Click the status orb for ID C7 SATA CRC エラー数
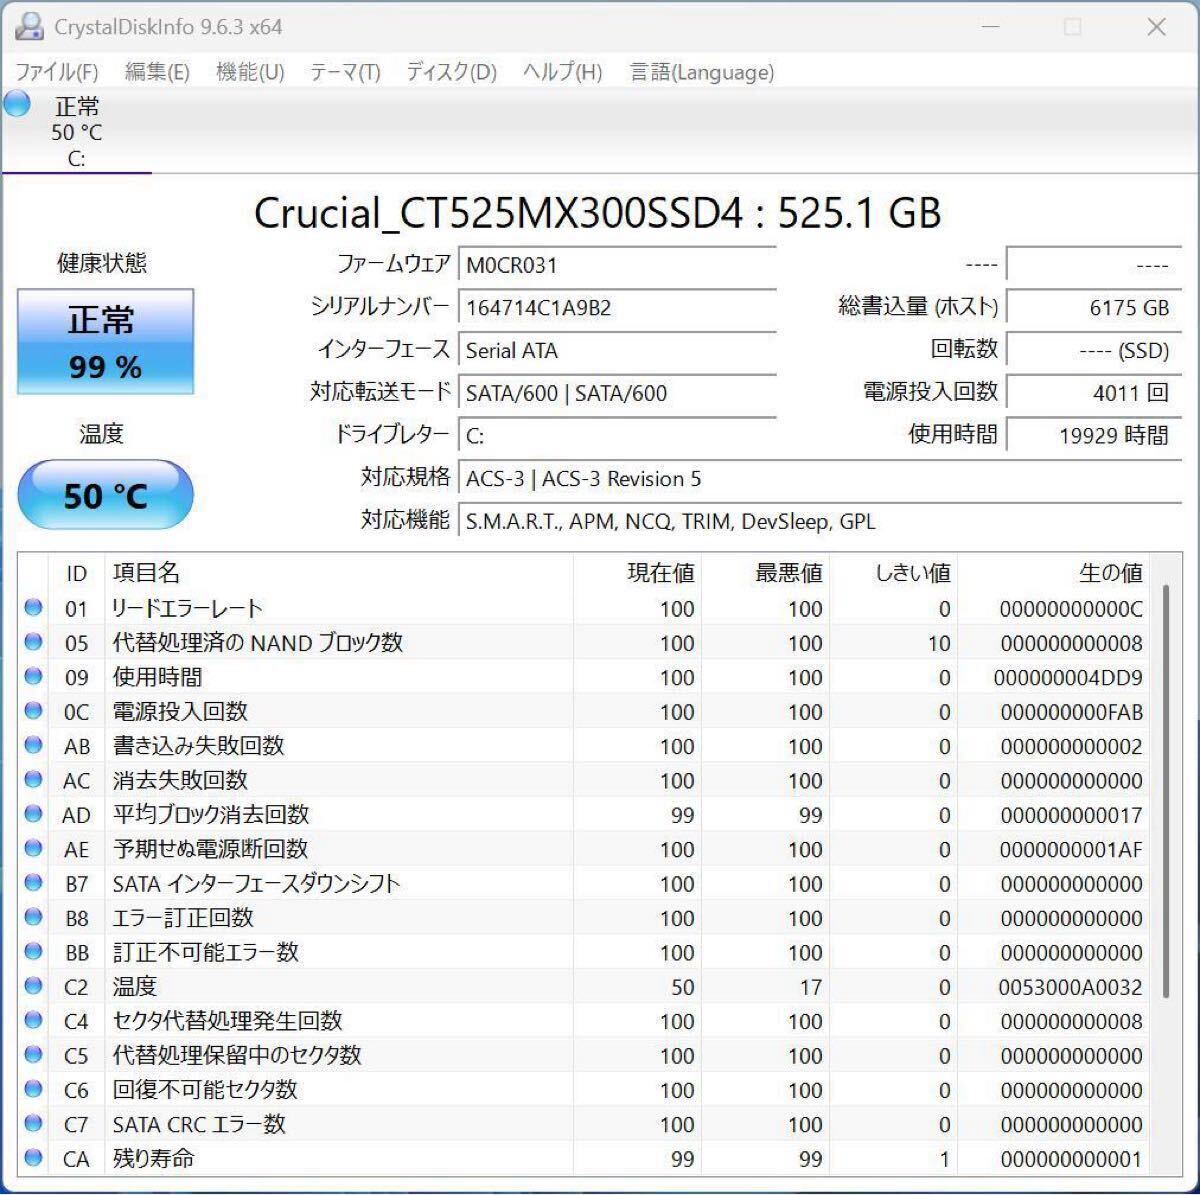 (33, 1123)
